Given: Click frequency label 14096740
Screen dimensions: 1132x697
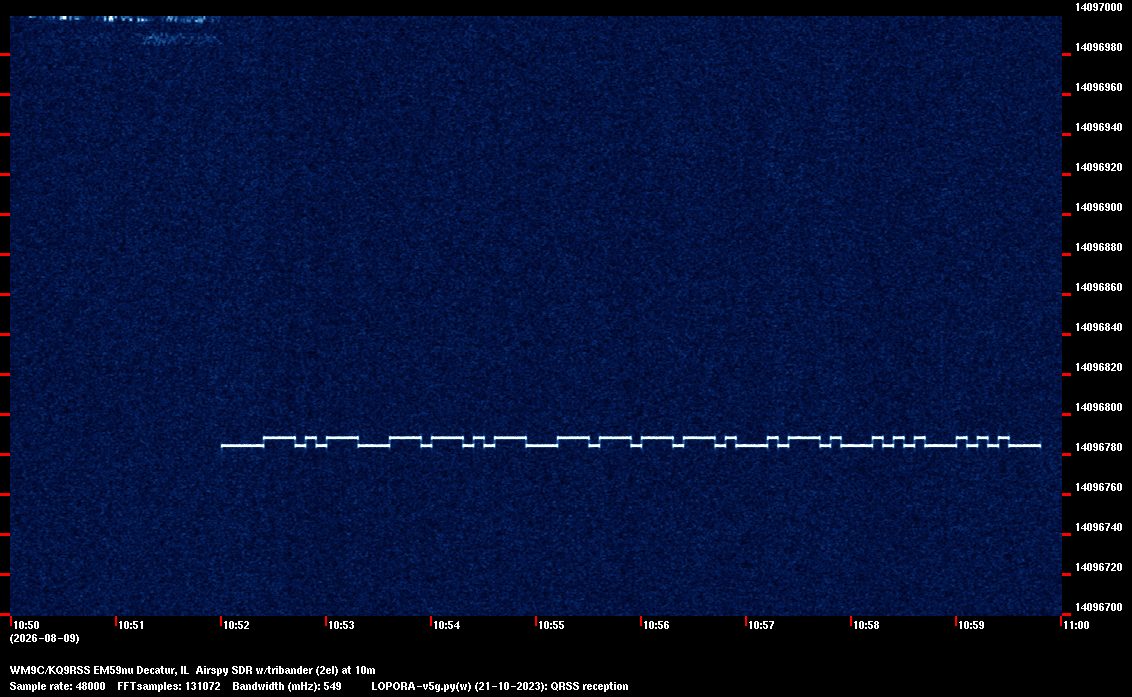Looking at the screenshot, I should pos(1099,527).
